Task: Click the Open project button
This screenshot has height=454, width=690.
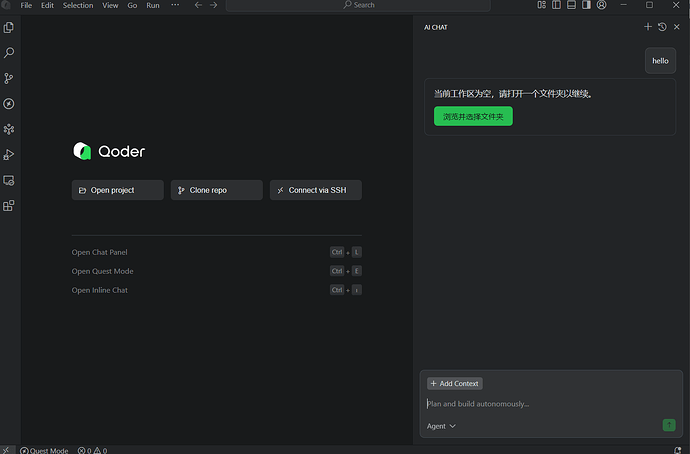Action: [x=118, y=190]
